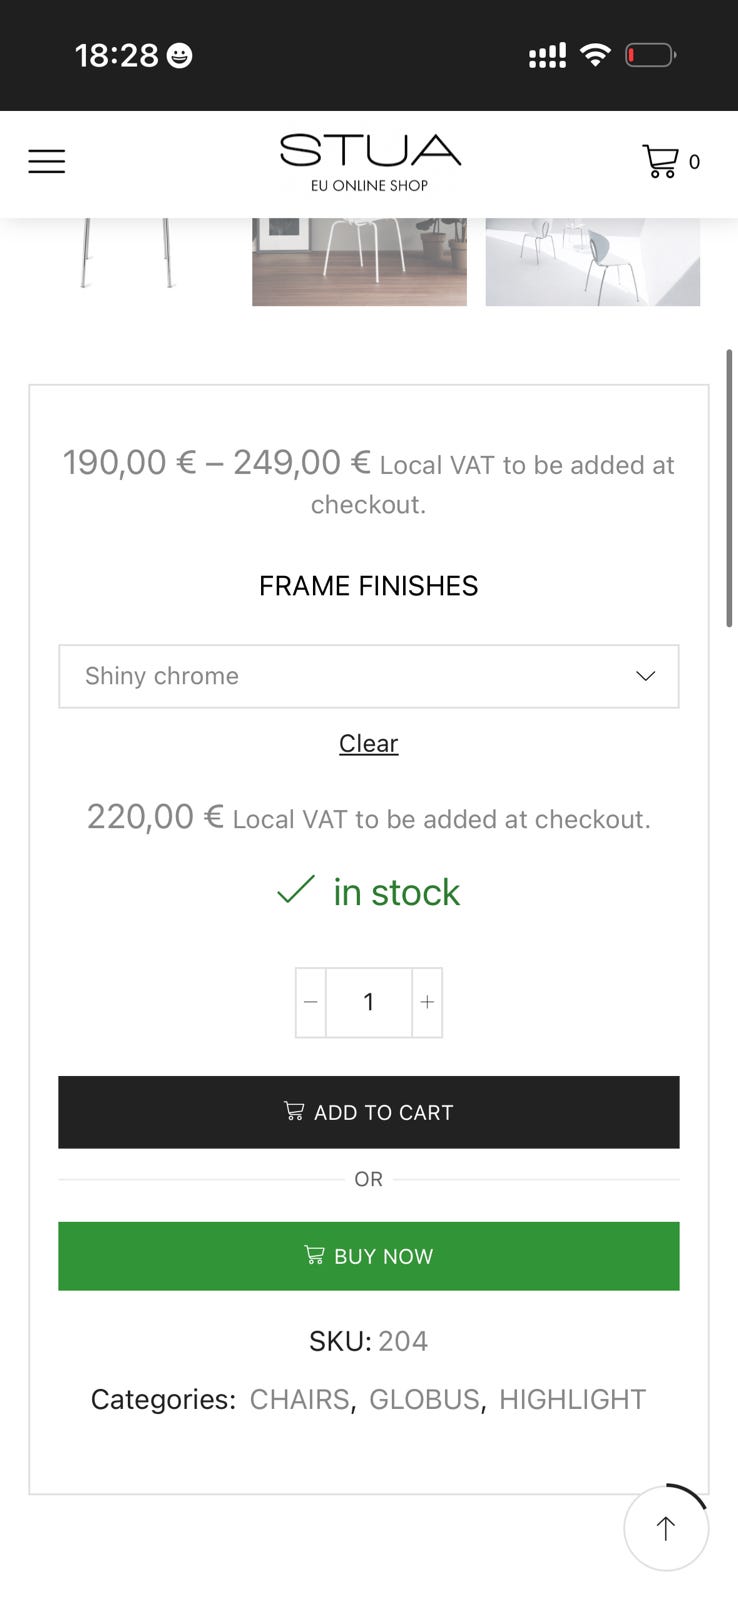Screen dimensions: 738x1600
Task: Increase quantity with plus button
Action: point(427,1002)
